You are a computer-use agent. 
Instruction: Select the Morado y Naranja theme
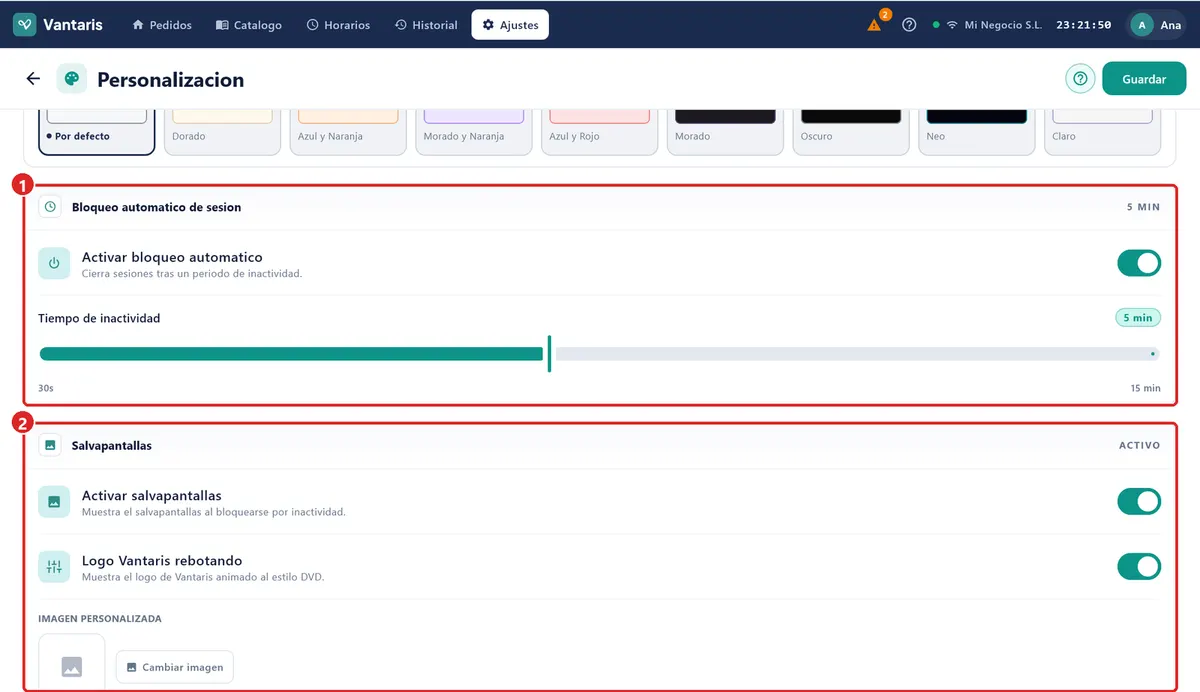(474, 130)
